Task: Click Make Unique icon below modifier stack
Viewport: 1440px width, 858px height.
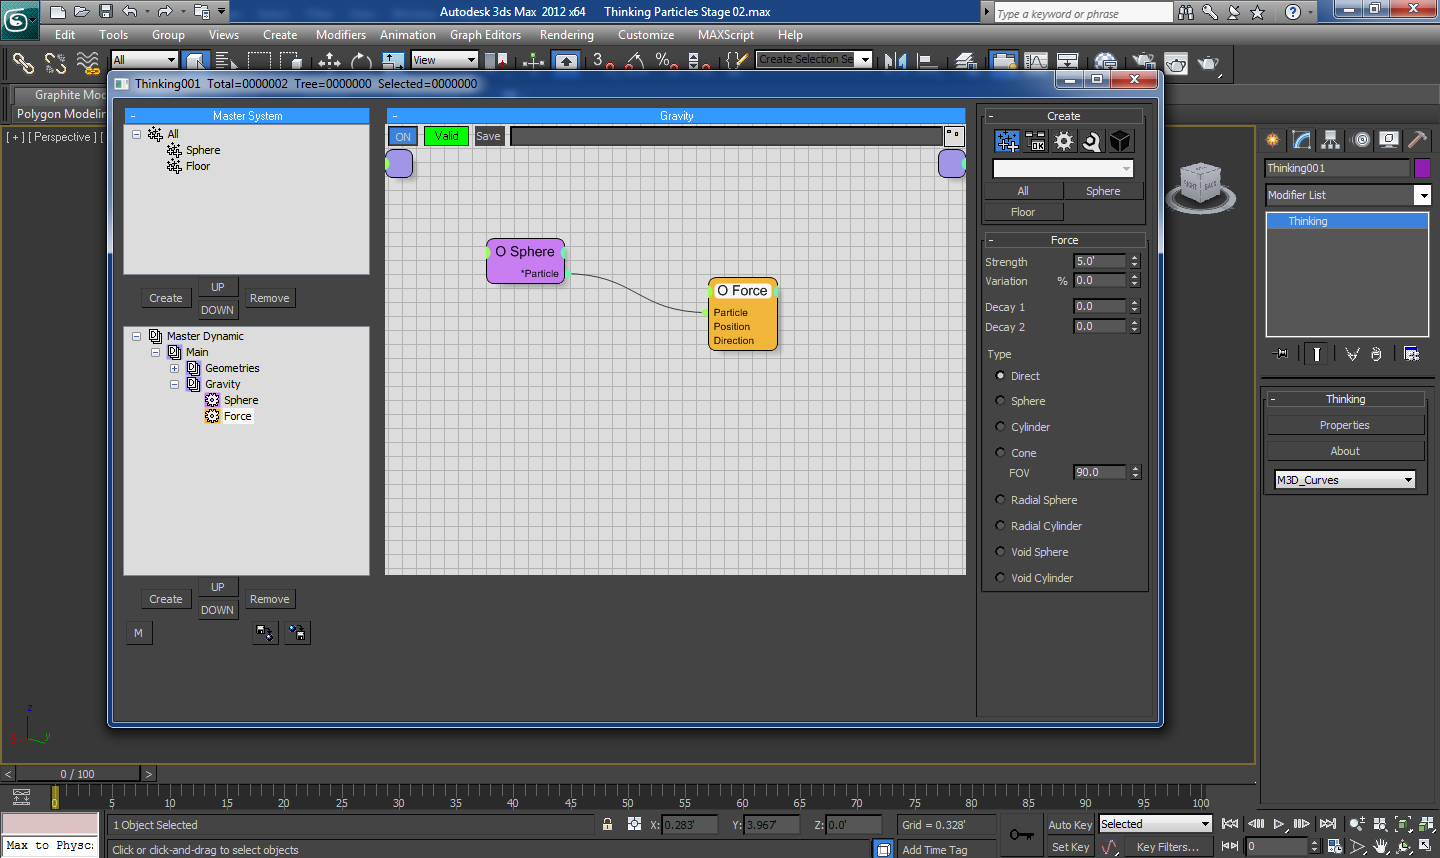Action: (x=1352, y=353)
